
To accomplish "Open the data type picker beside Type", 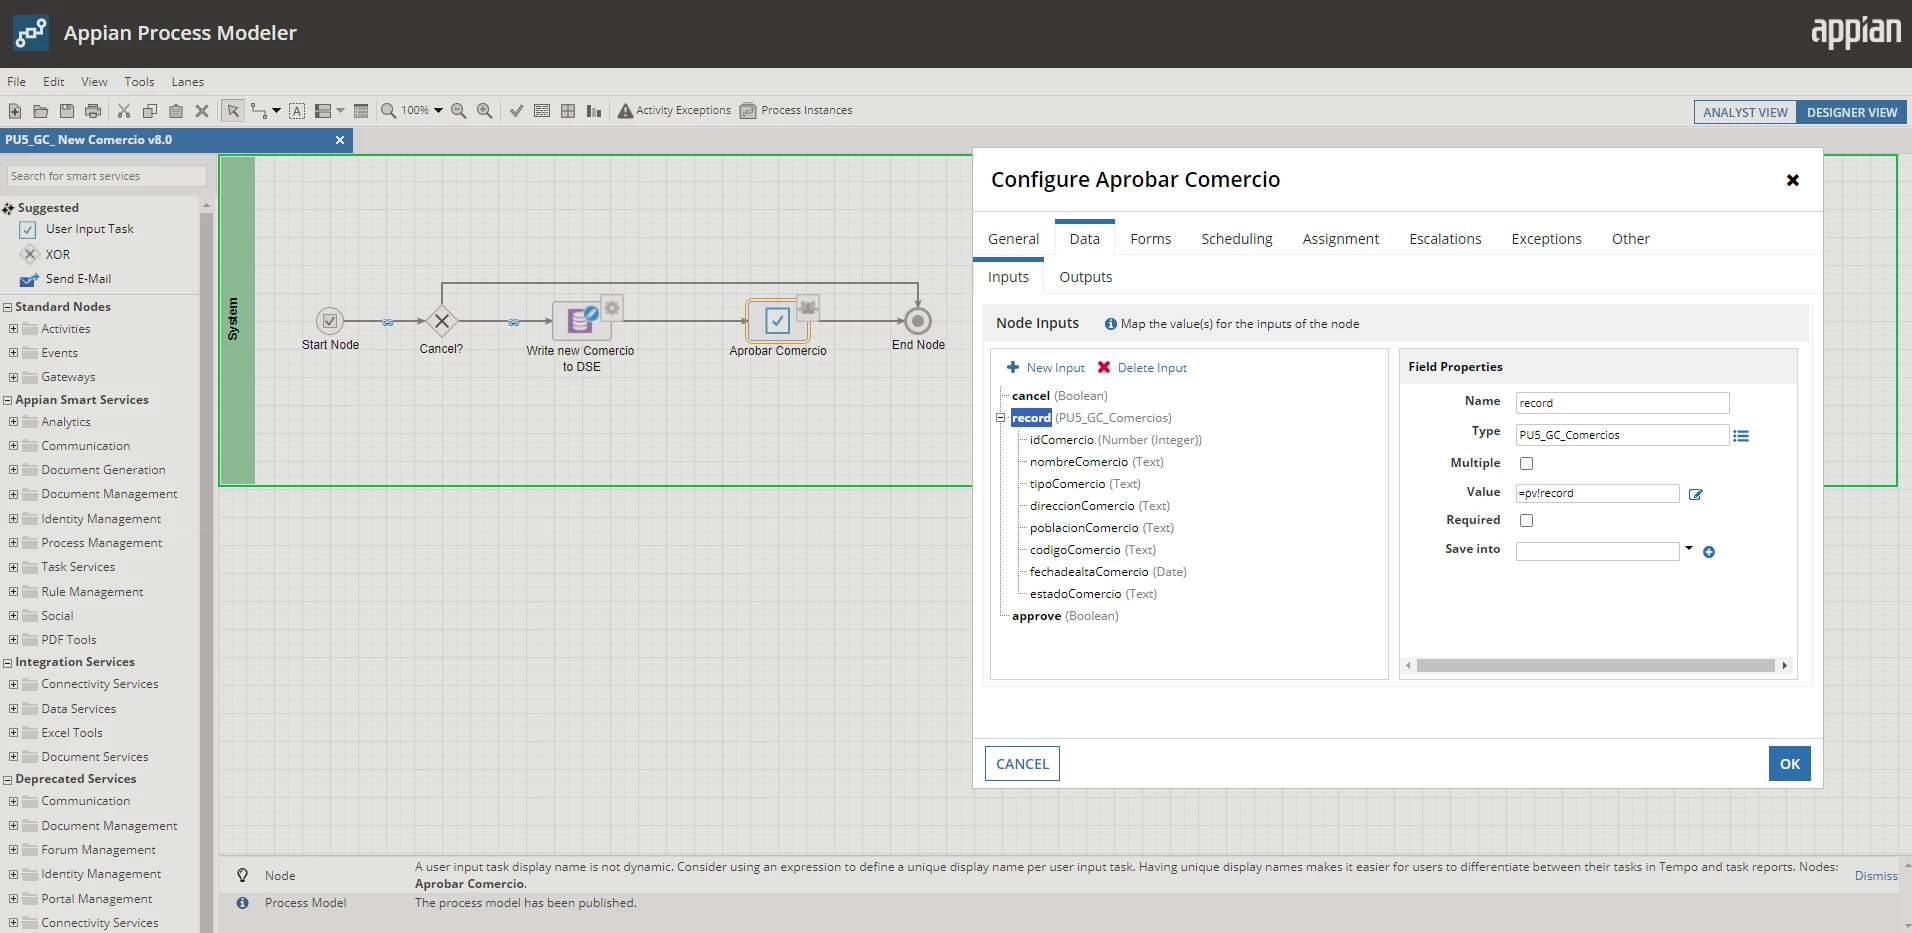I will [1741, 436].
